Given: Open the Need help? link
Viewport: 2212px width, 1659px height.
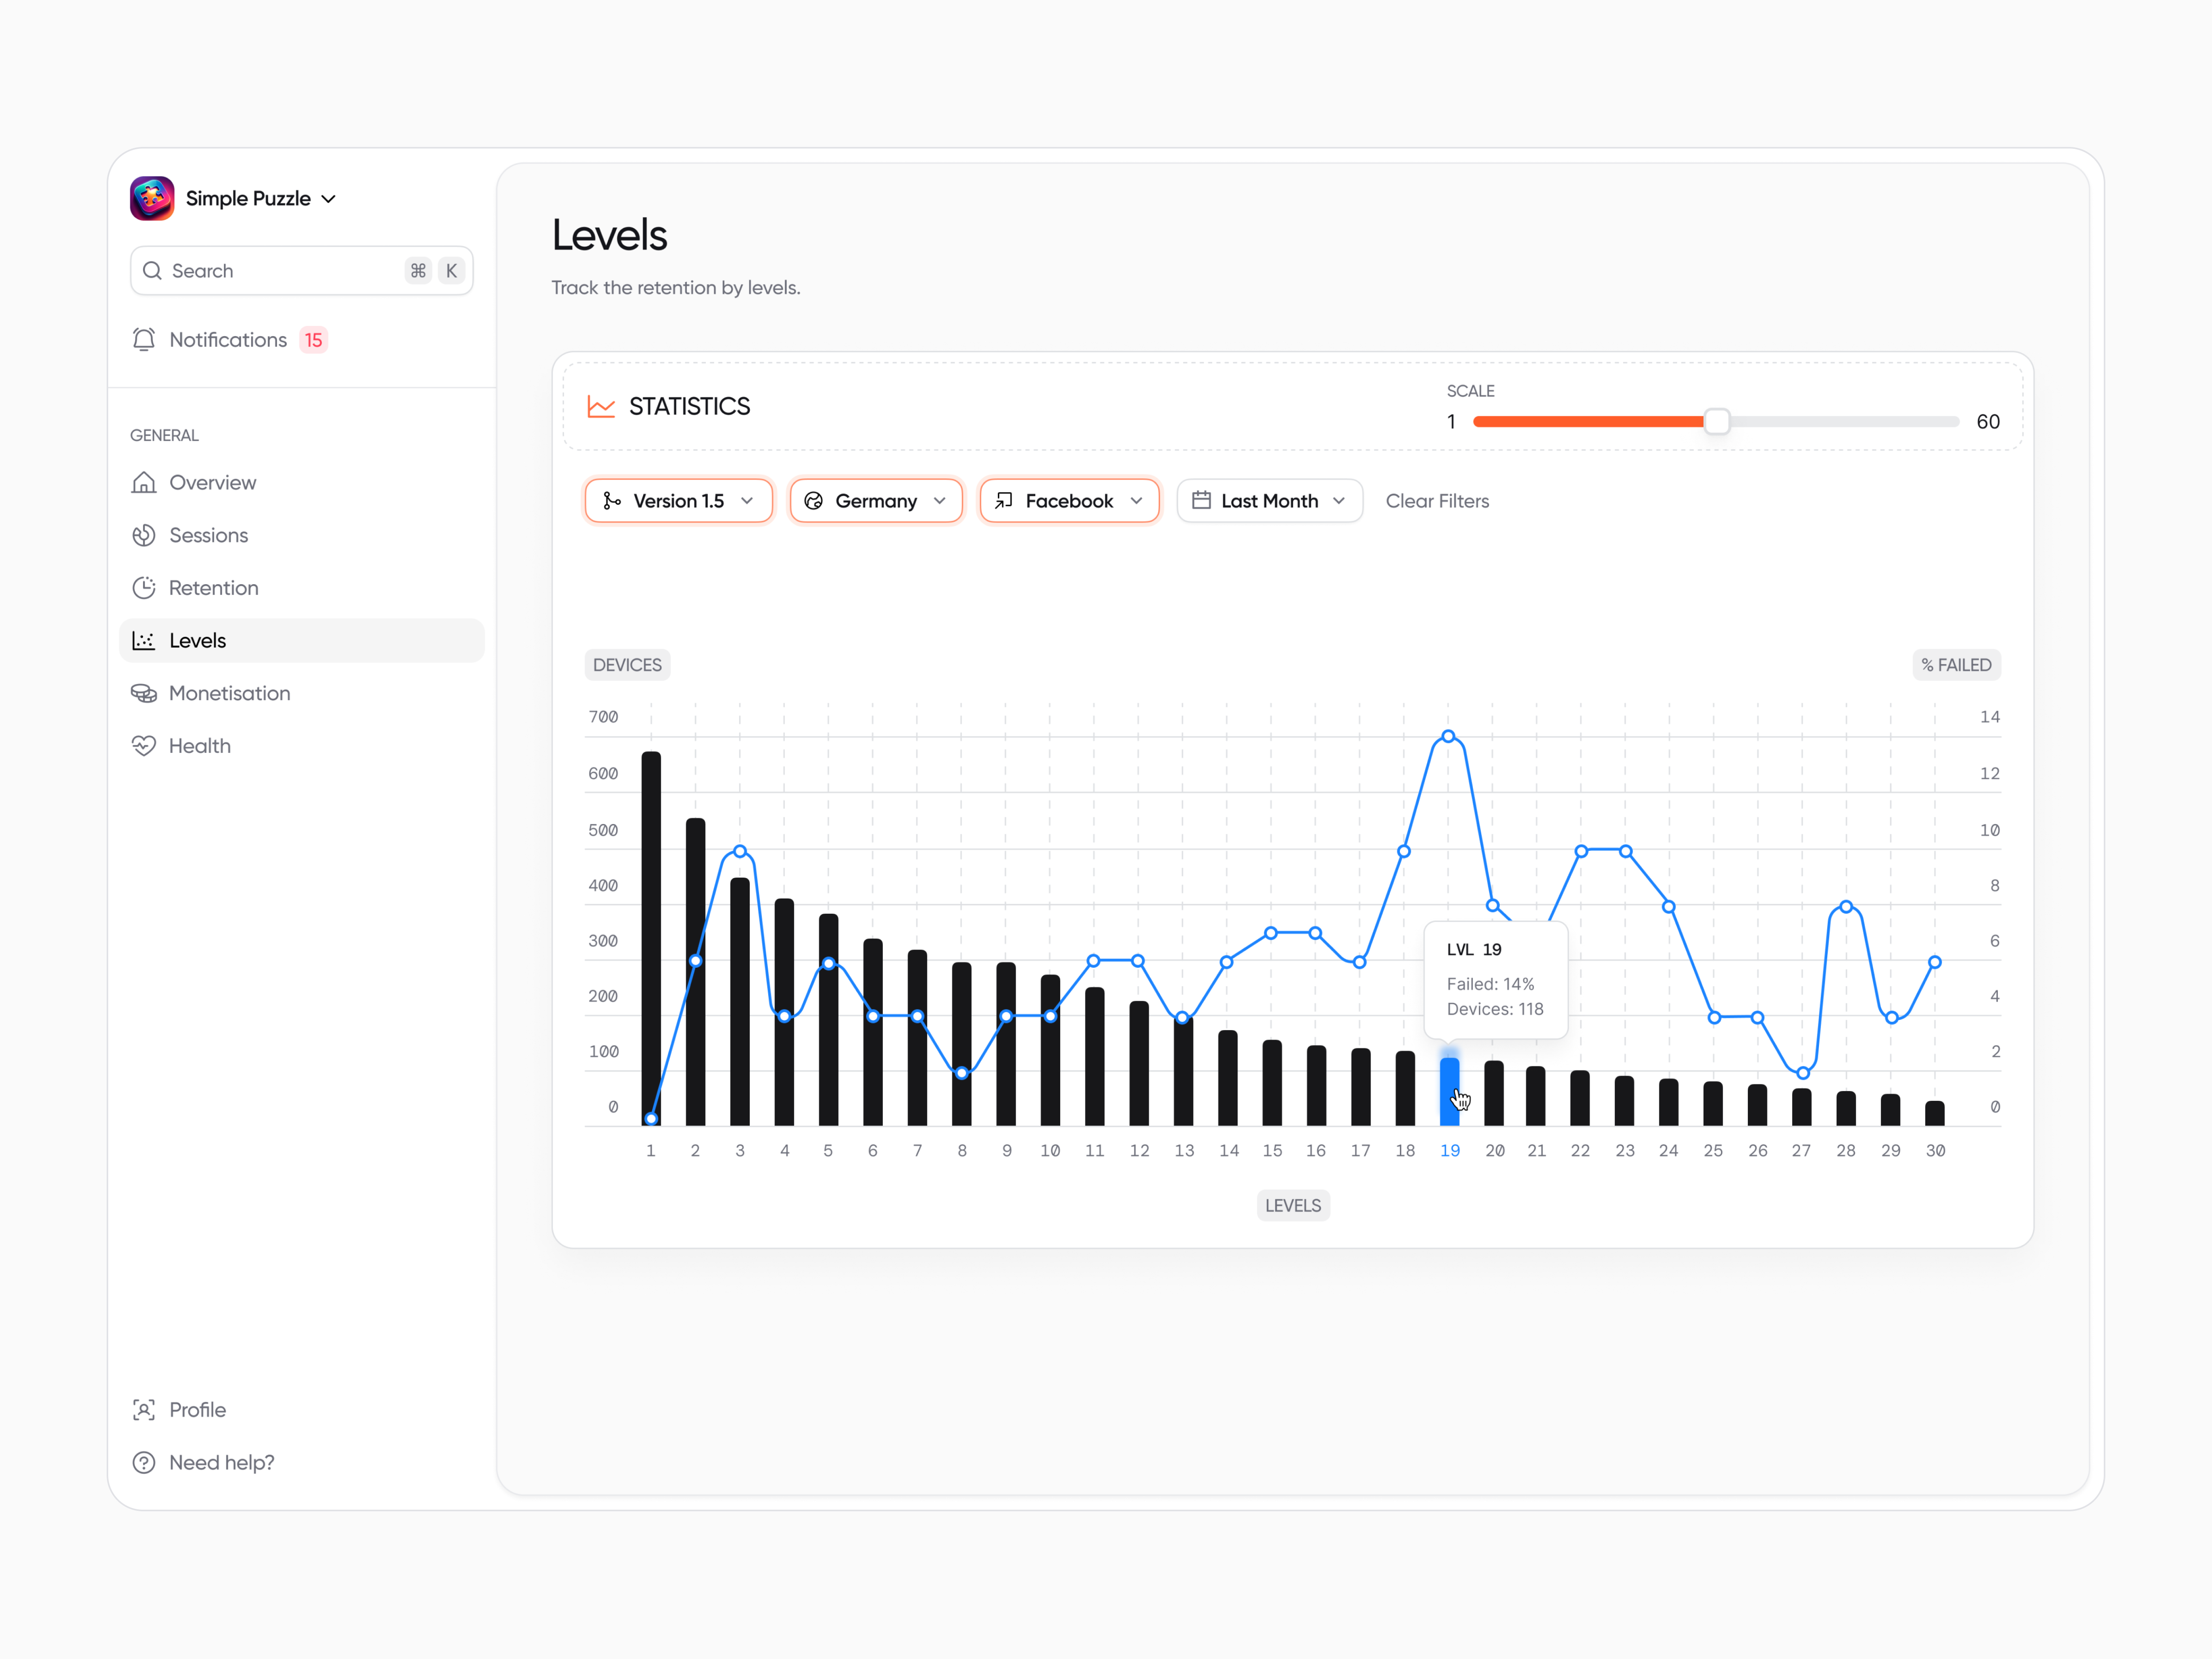Looking at the screenshot, I should click(x=222, y=1463).
